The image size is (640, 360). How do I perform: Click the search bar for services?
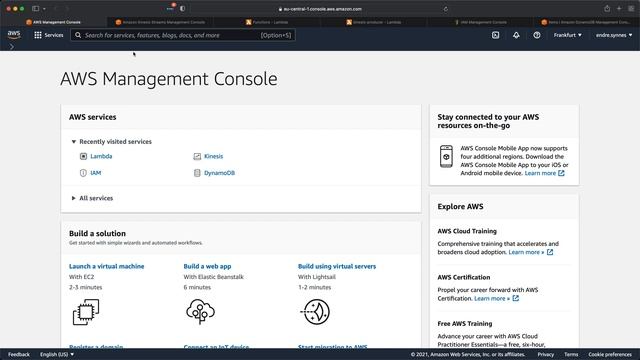(183, 35)
